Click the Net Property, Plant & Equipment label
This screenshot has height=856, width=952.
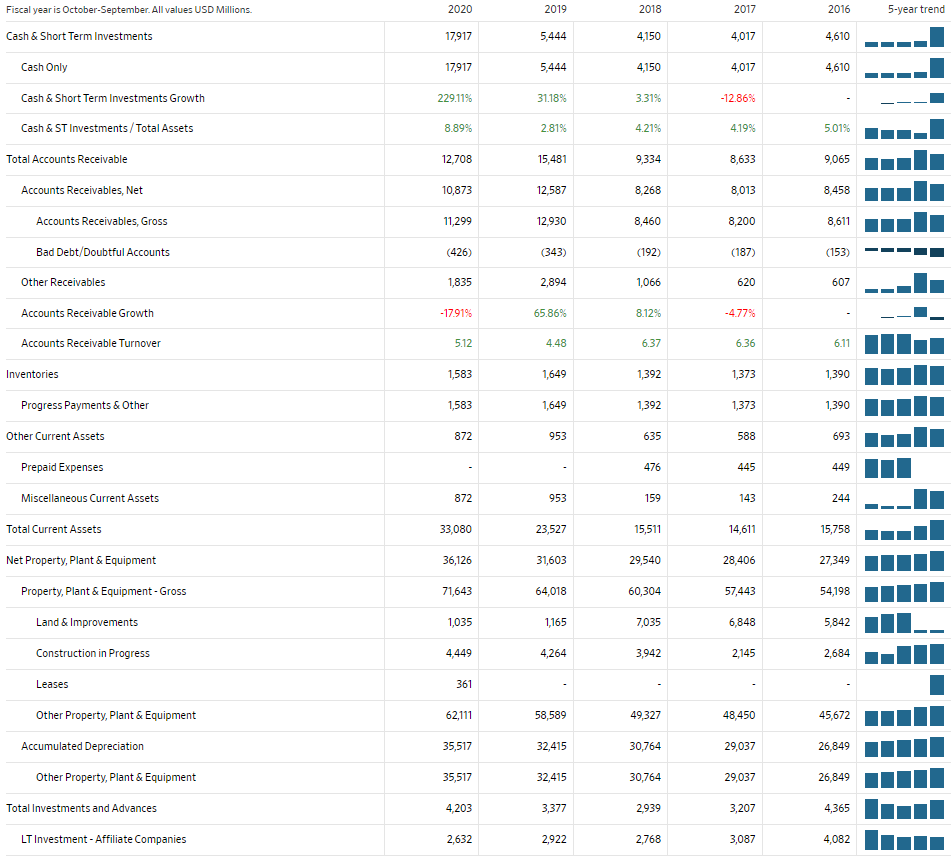[81, 560]
